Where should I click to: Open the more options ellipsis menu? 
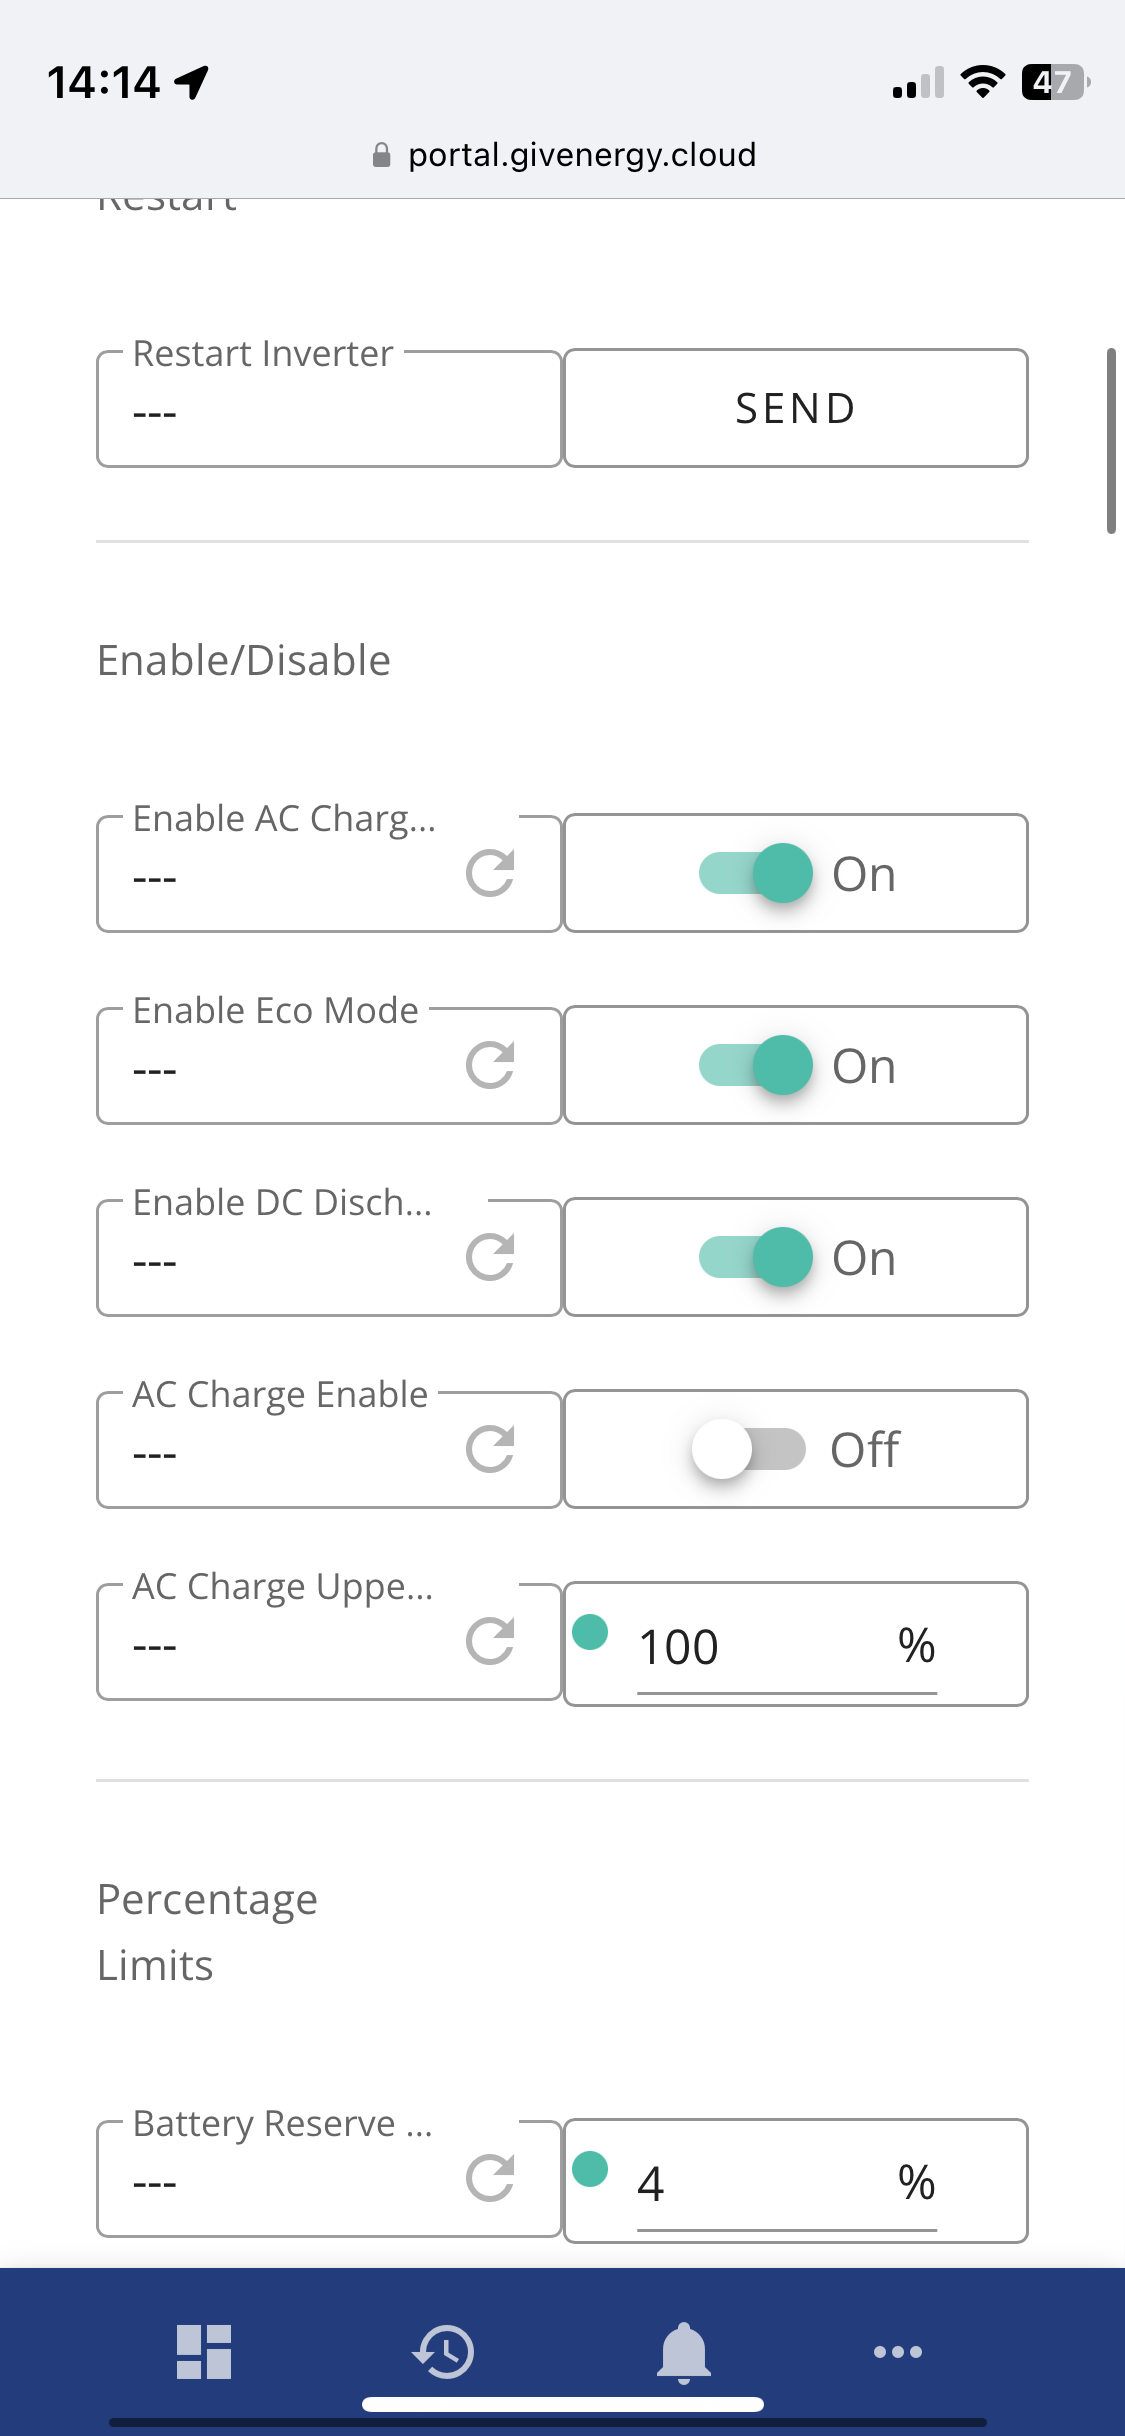pos(898,2351)
